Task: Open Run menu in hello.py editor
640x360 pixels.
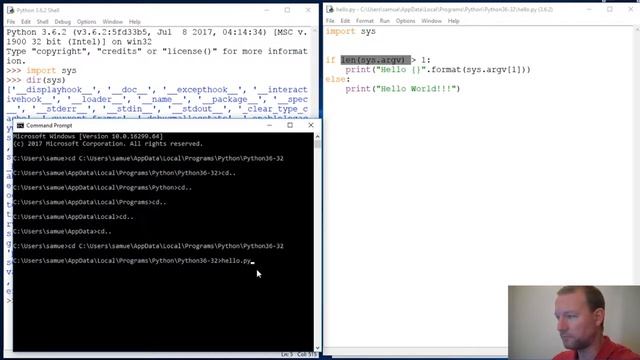Action: pos(384,21)
